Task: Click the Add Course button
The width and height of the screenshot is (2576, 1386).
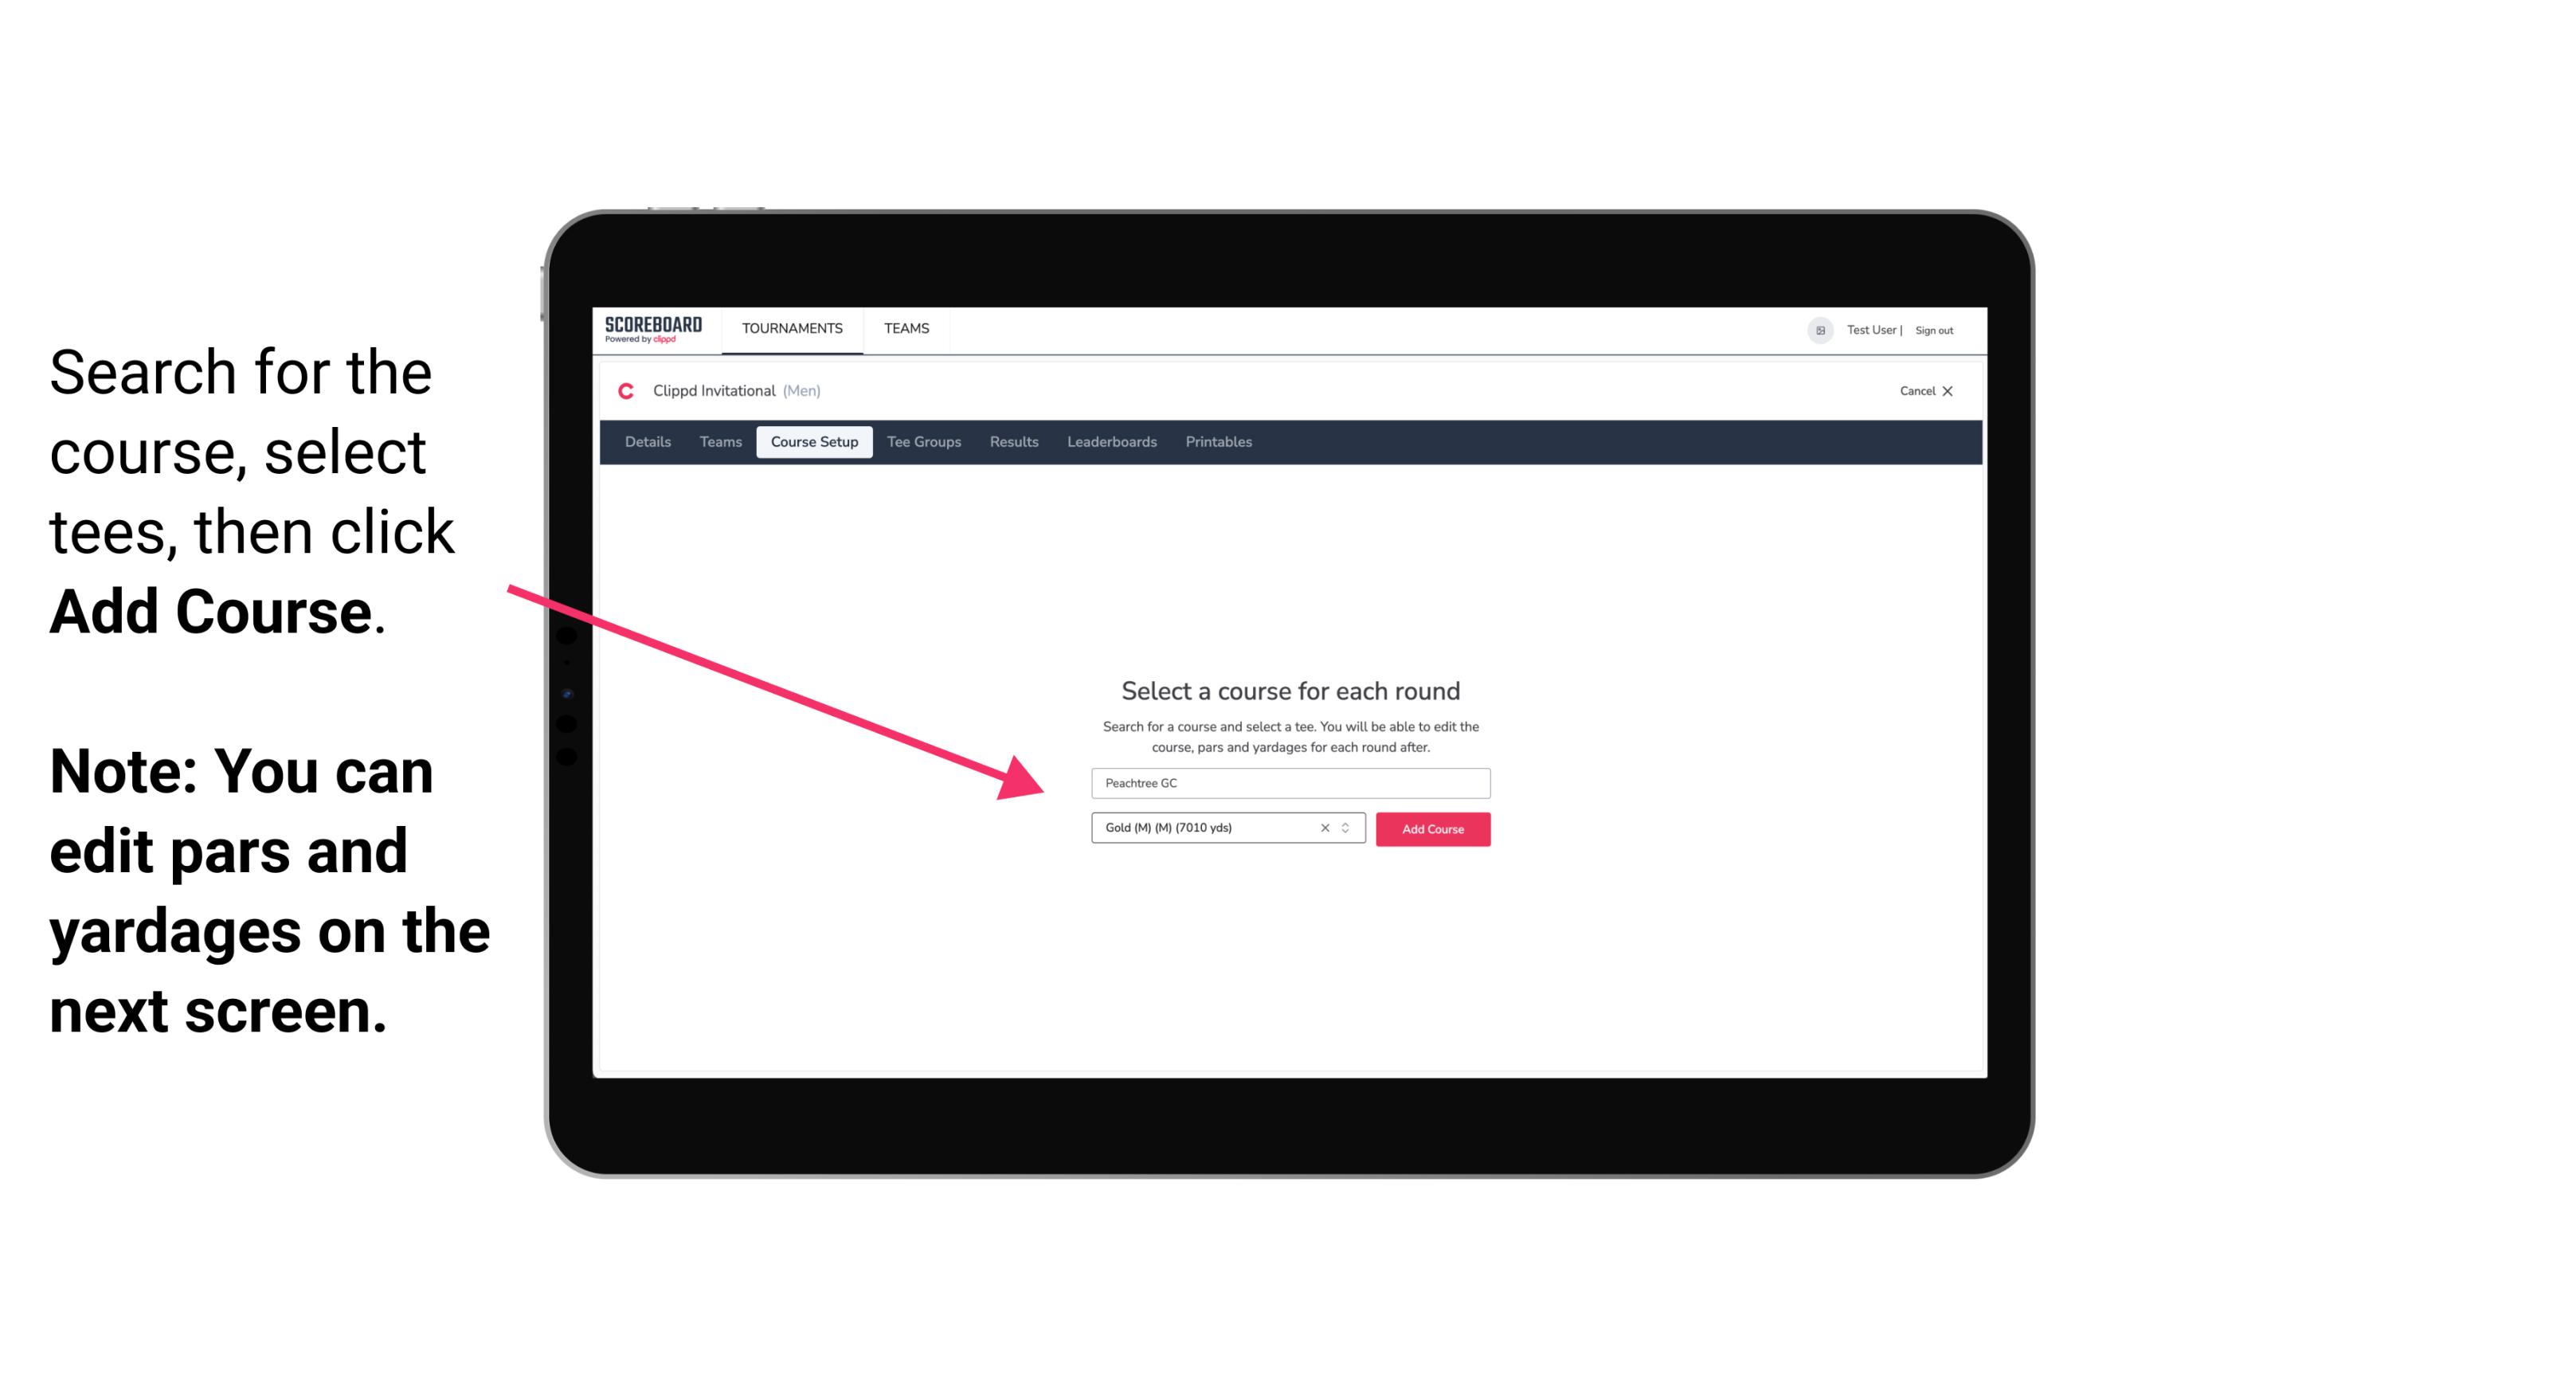Action: (x=1431, y=829)
